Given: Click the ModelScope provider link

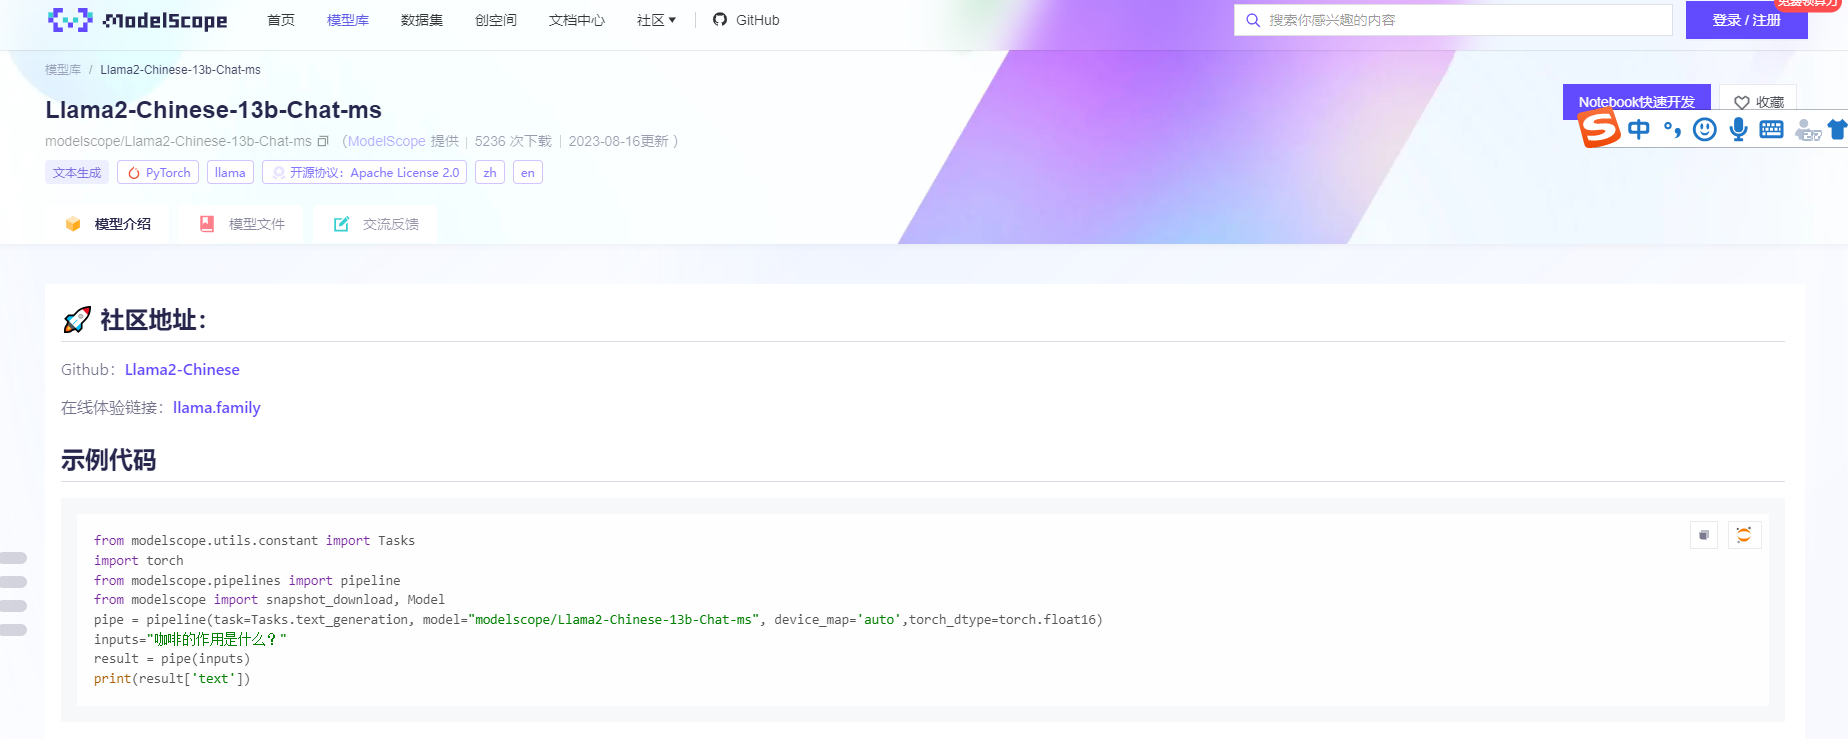Looking at the screenshot, I should coord(387,141).
